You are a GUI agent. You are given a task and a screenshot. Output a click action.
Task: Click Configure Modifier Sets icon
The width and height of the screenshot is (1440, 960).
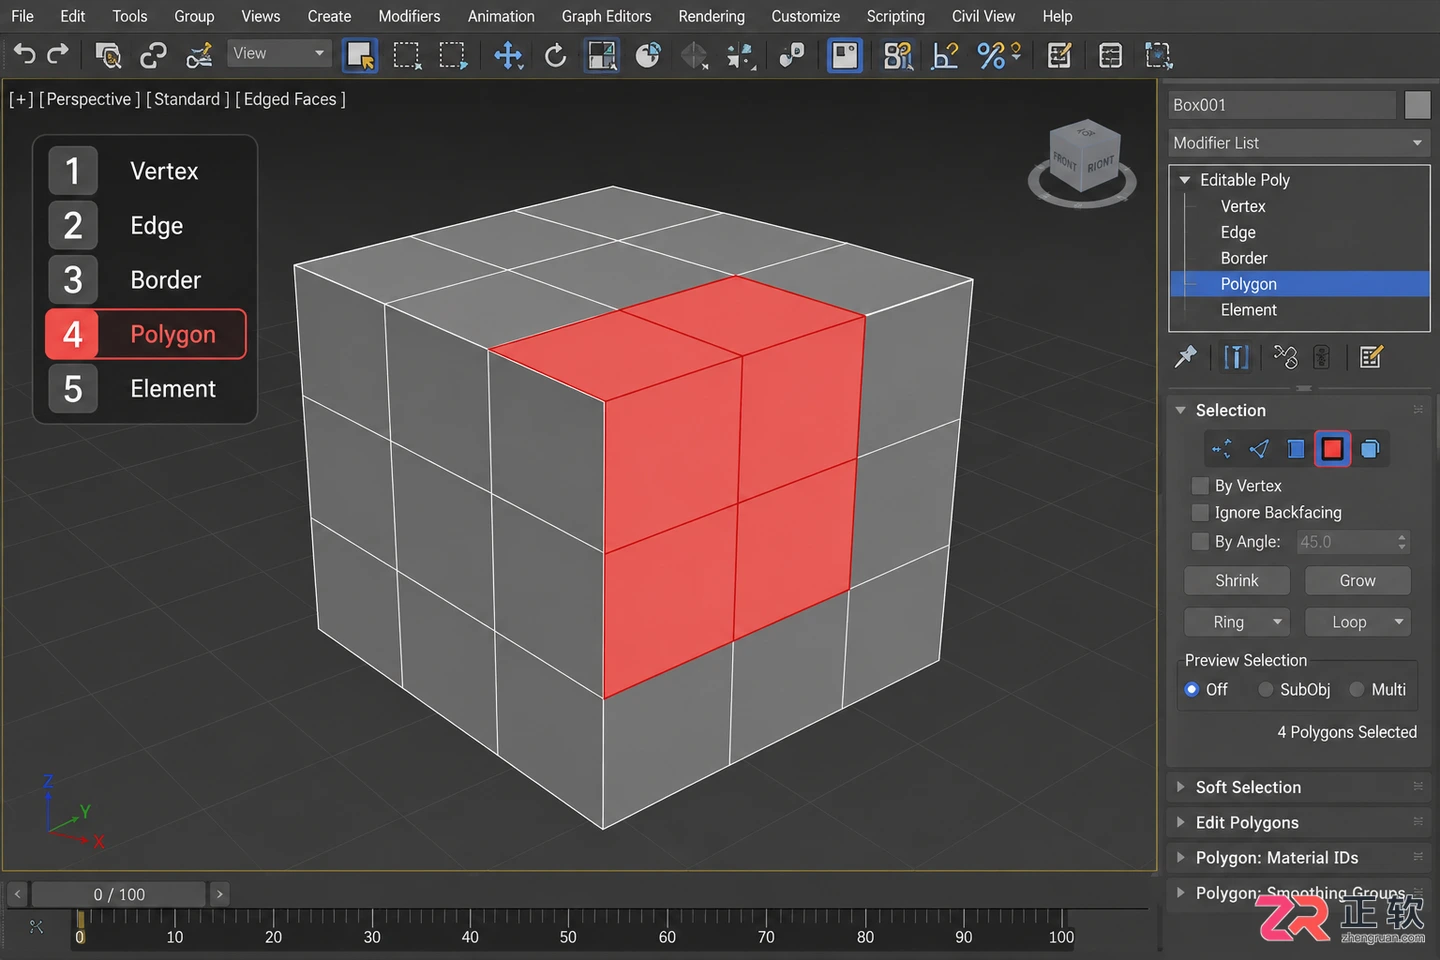tap(1371, 357)
